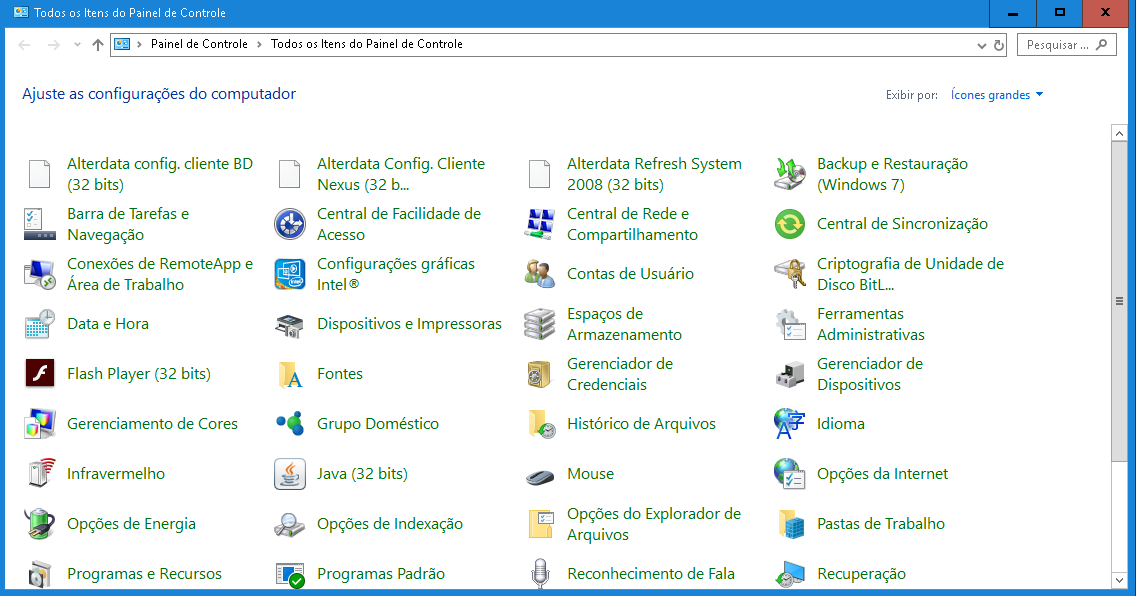Screen dimensions: 1136x596
Task: Open the address bar history dropdown arrow
Action: click(982, 45)
